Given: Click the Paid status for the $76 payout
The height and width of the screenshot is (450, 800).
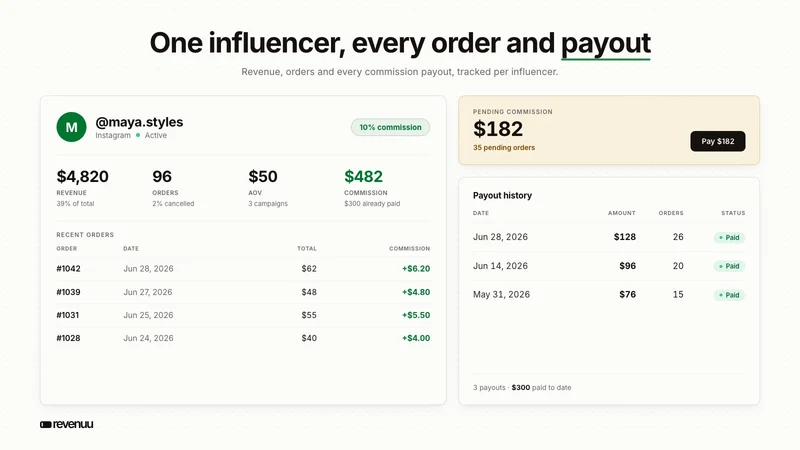Looking at the screenshot, I should click(x=729, y=295).
